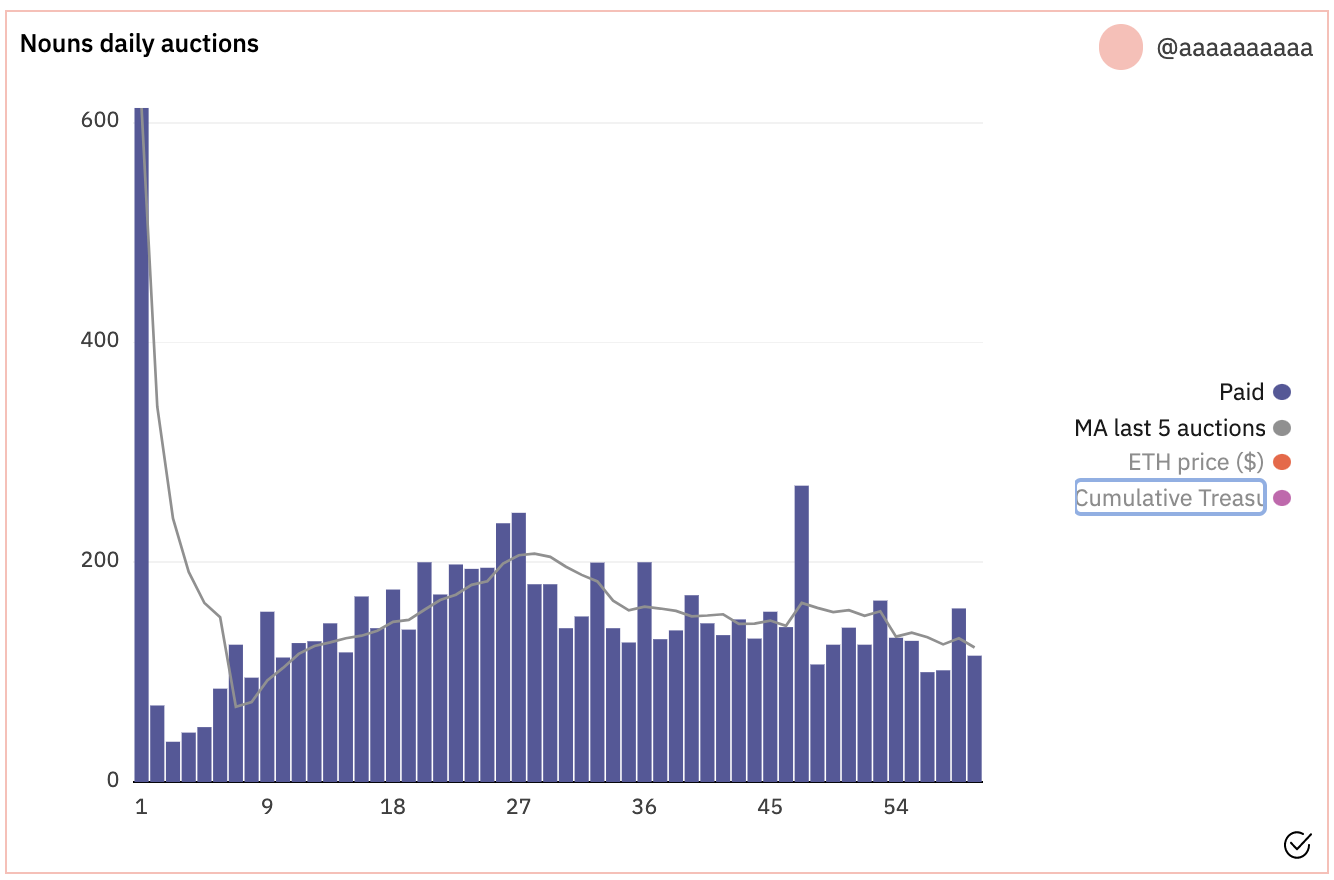Open the @aaaaaaaaaa profile link
The height and width of the screenshot is (880, 1334).
[1234, 48]
